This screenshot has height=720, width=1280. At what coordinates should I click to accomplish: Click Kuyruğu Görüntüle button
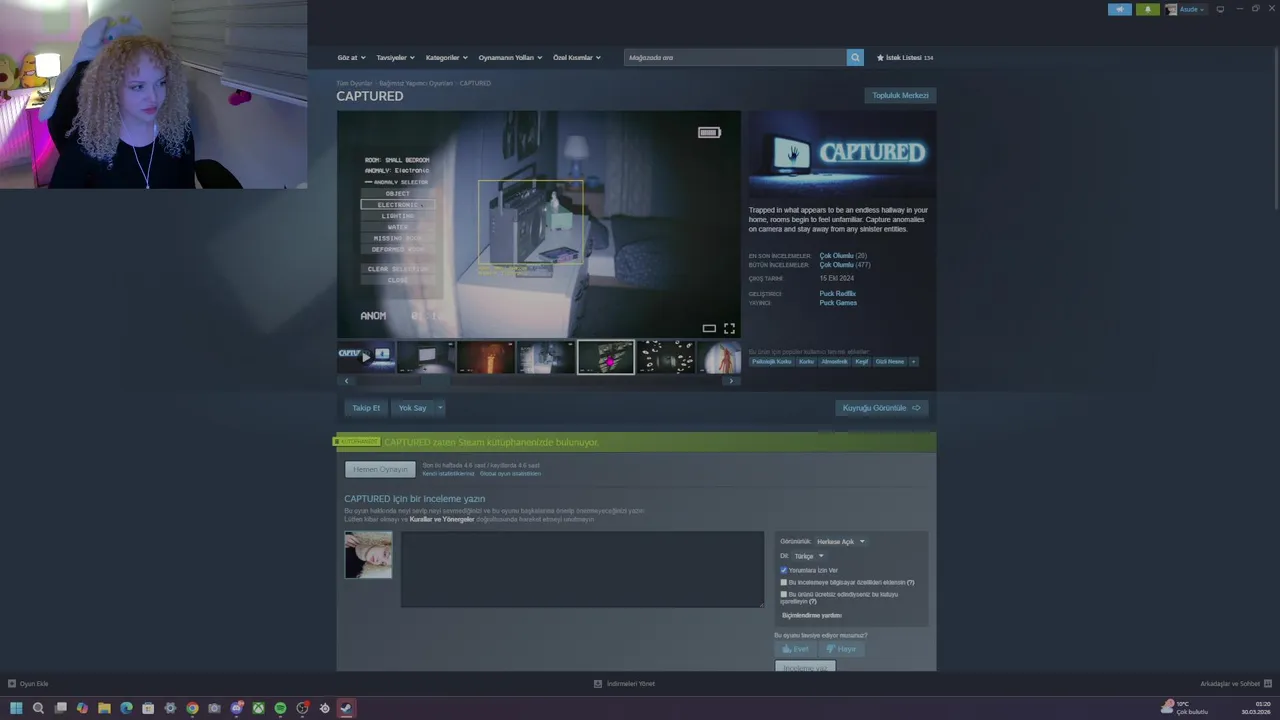coord(881,408)
